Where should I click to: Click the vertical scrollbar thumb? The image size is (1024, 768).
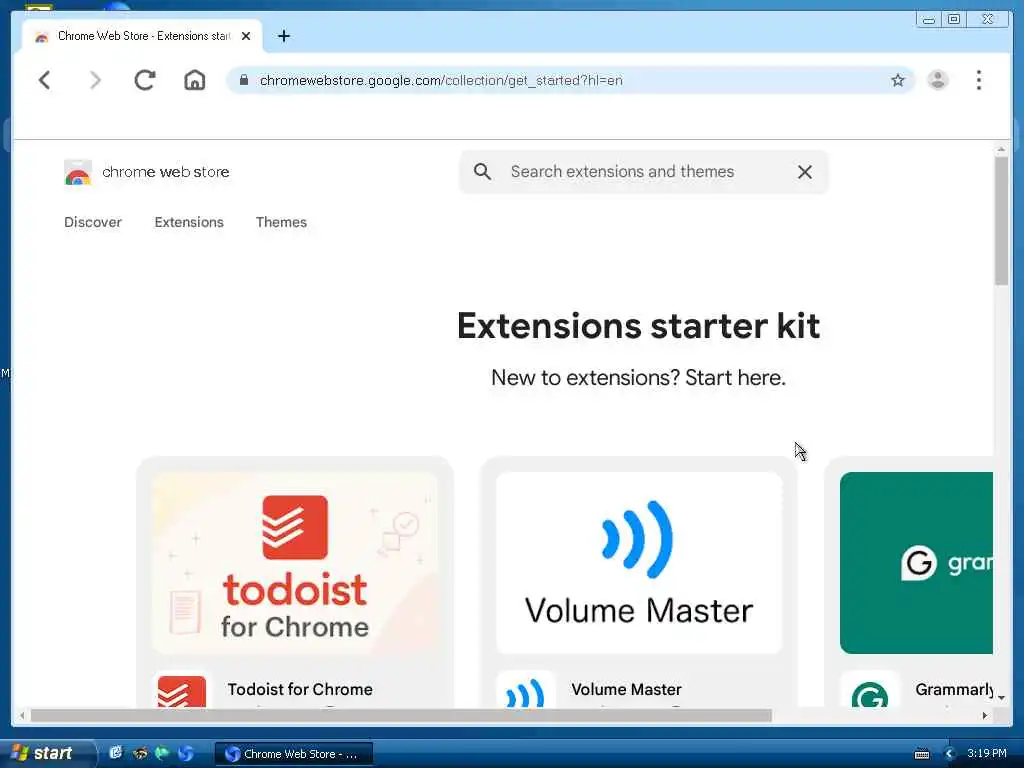click(1001, 221)
